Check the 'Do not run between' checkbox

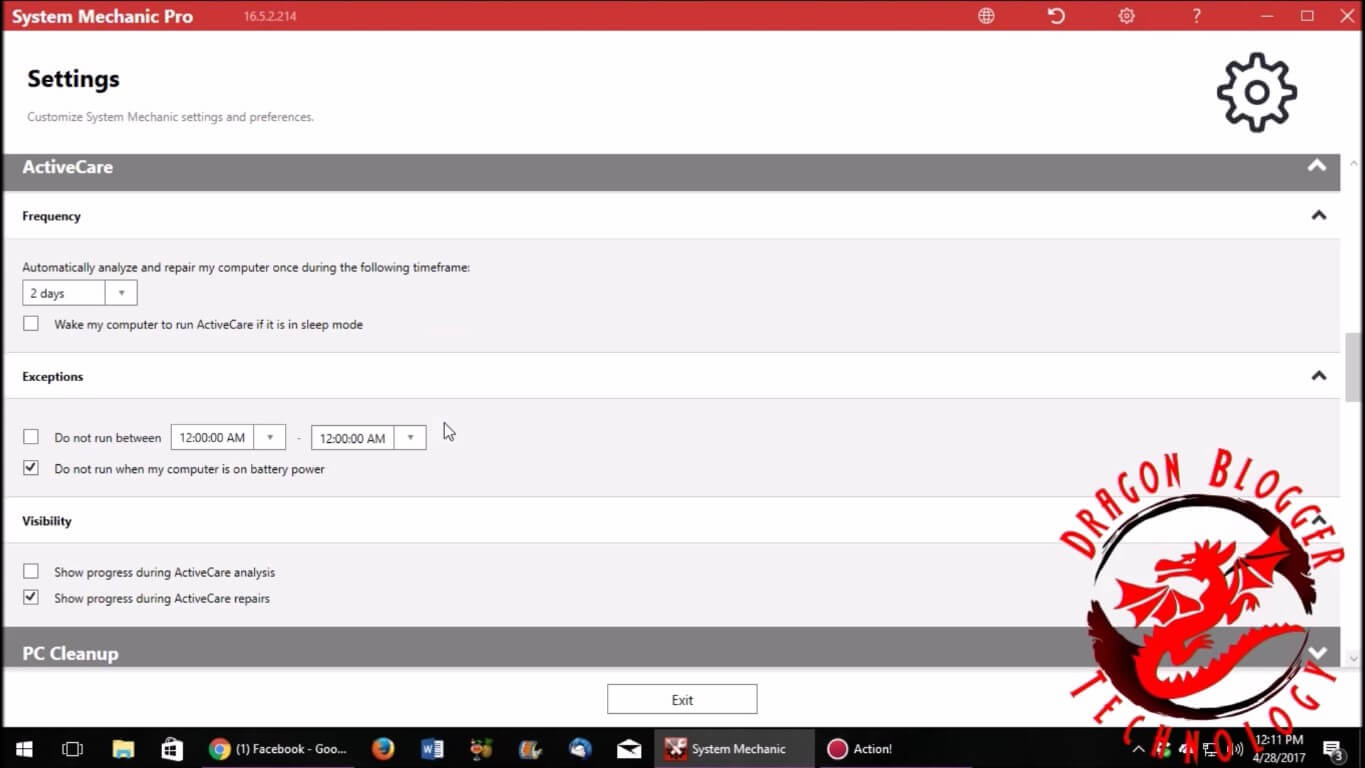point(31,437)
